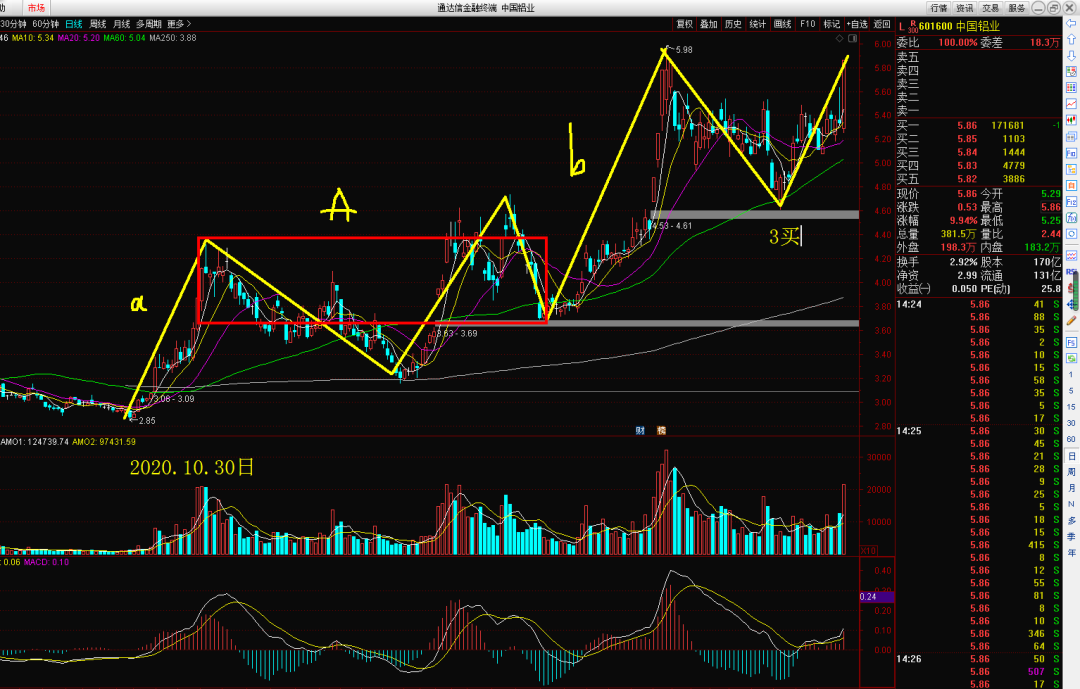Click the MA250: 3.88 indicator label
Screen dimensions: 1080x689
pos(173,38)
